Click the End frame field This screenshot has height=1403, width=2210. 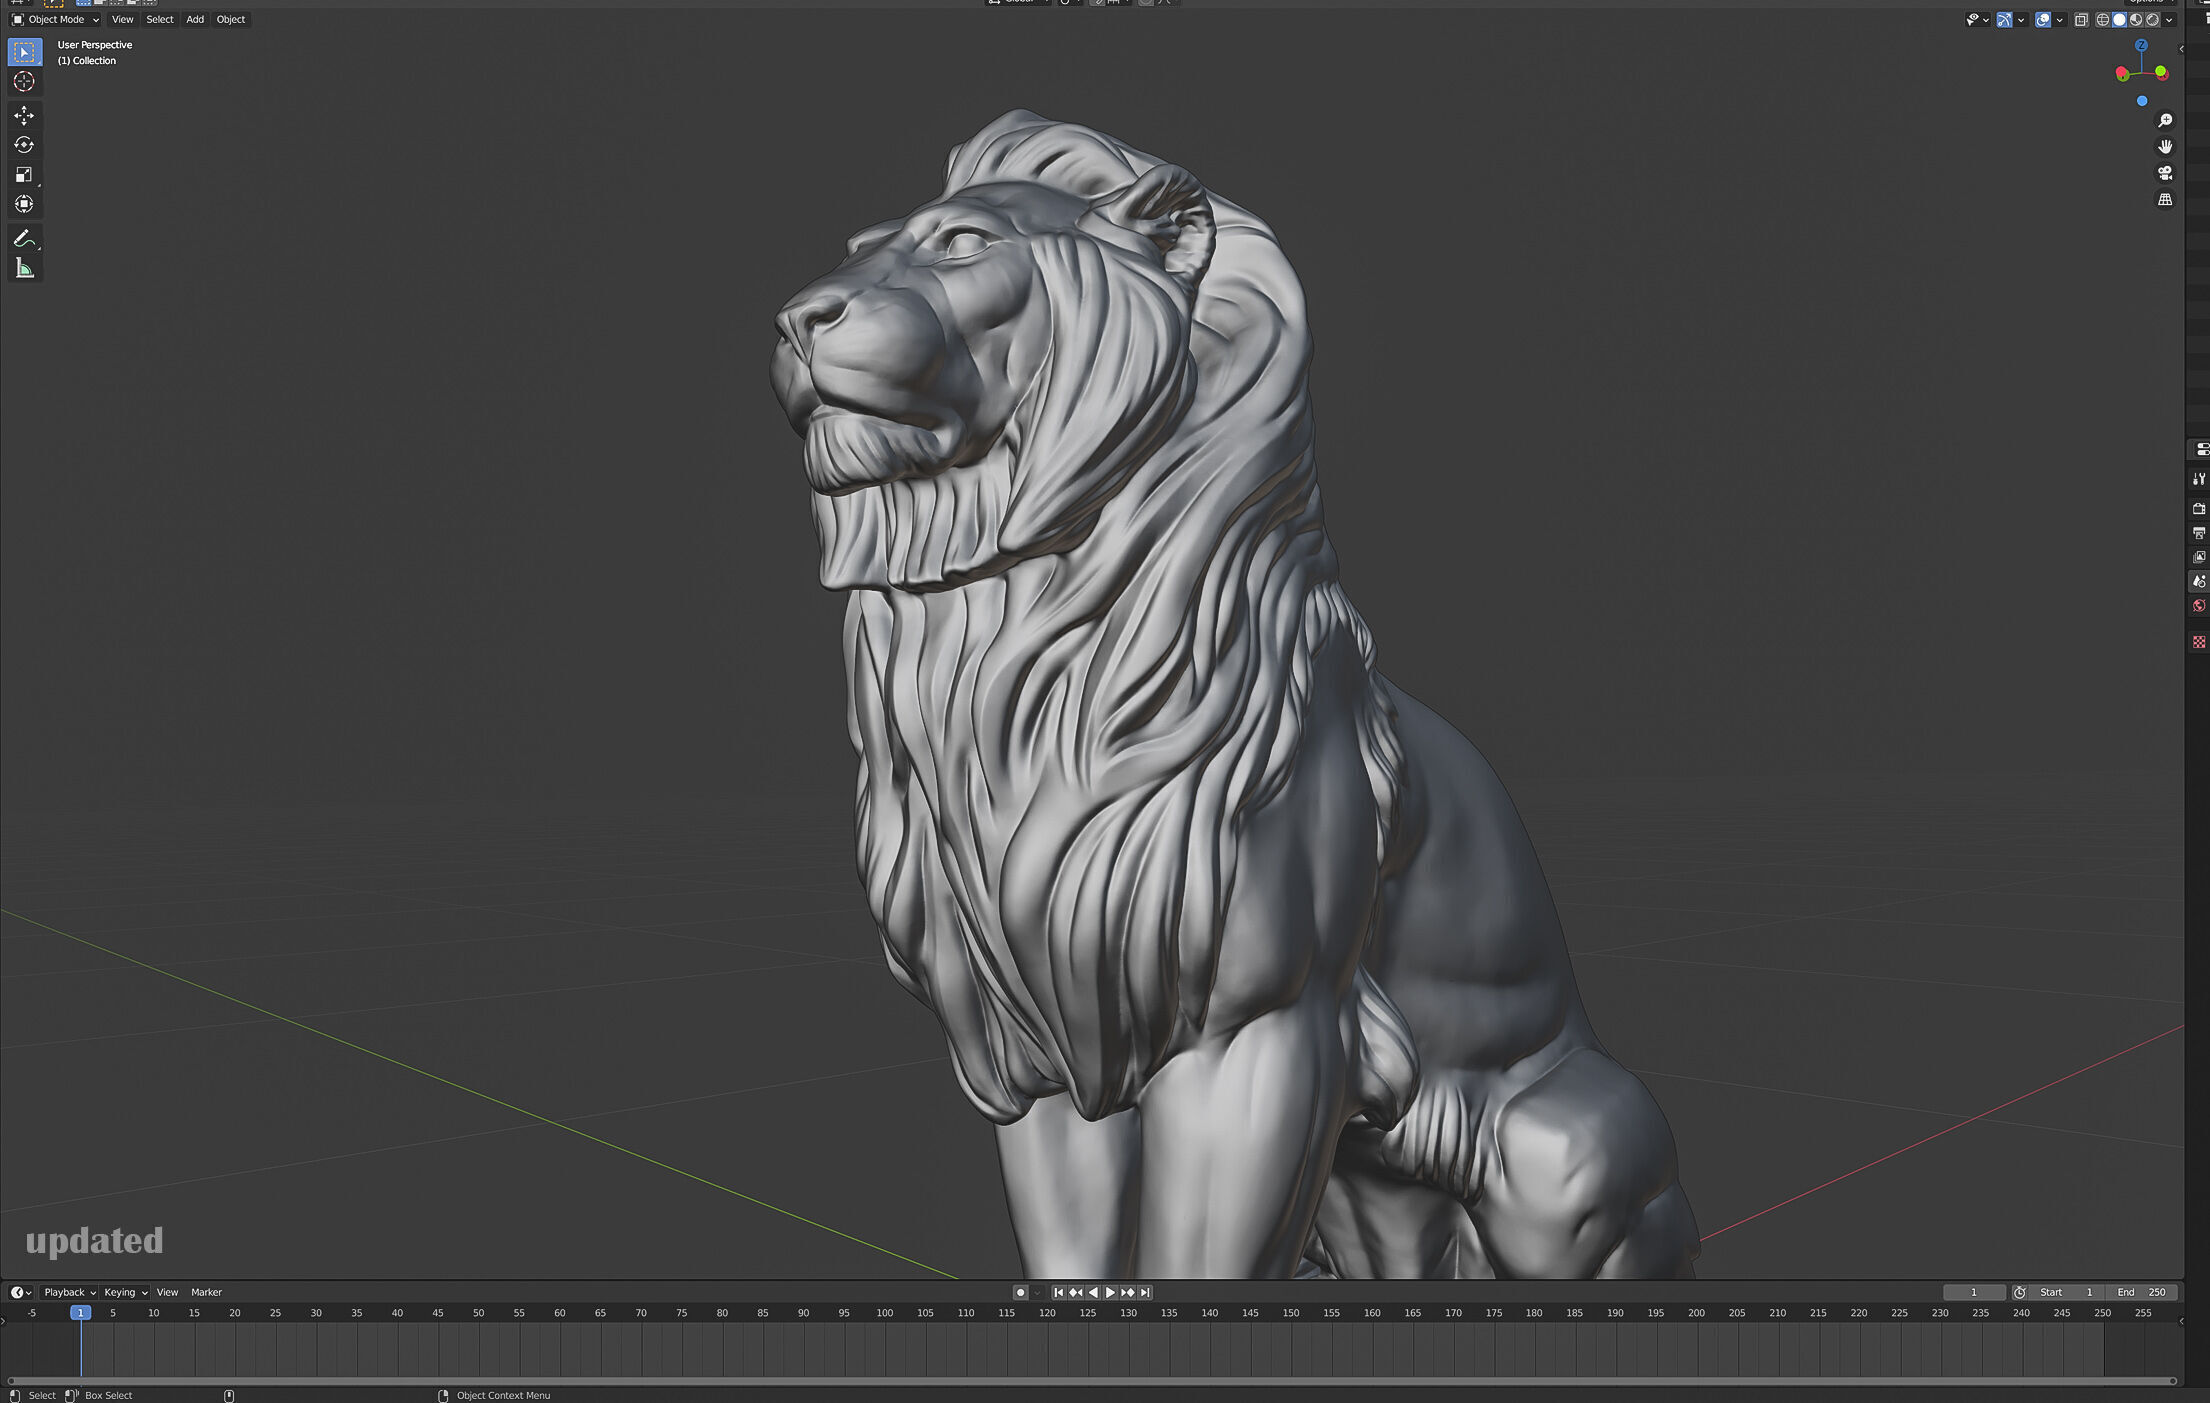coord(2141,1292)
